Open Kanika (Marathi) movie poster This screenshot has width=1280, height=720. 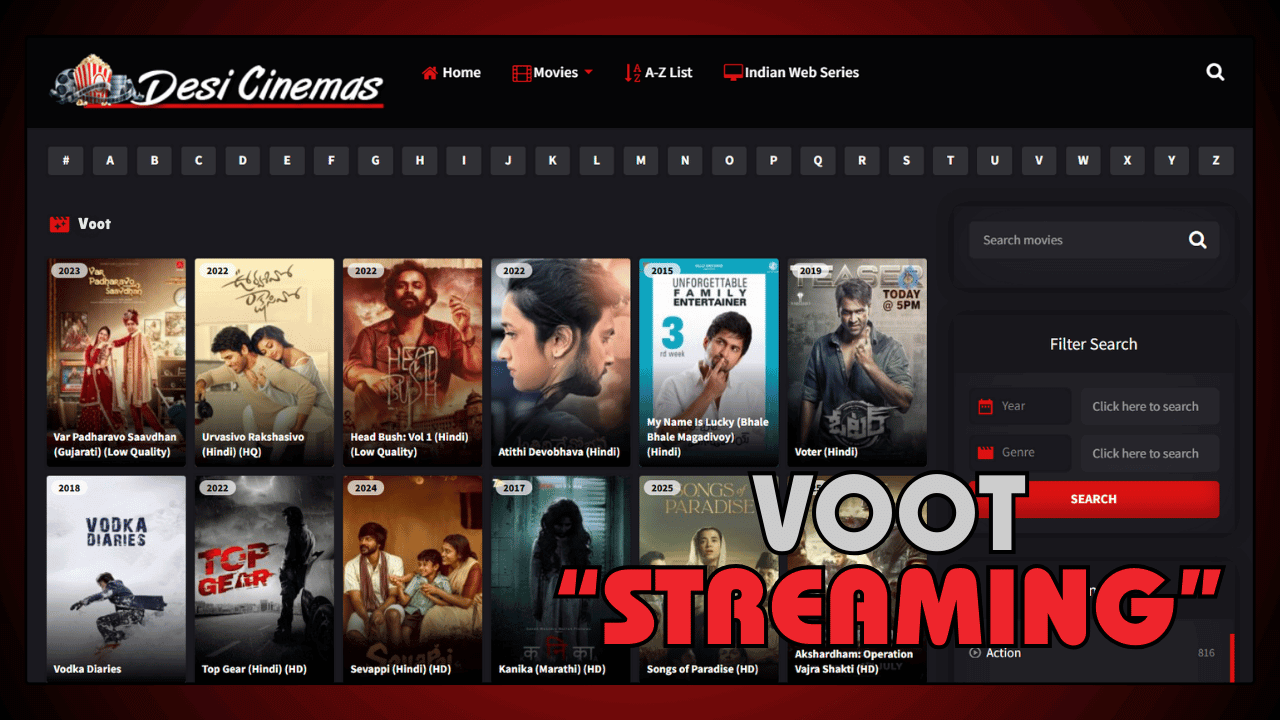pyautogui.click(x=561, y=579)
